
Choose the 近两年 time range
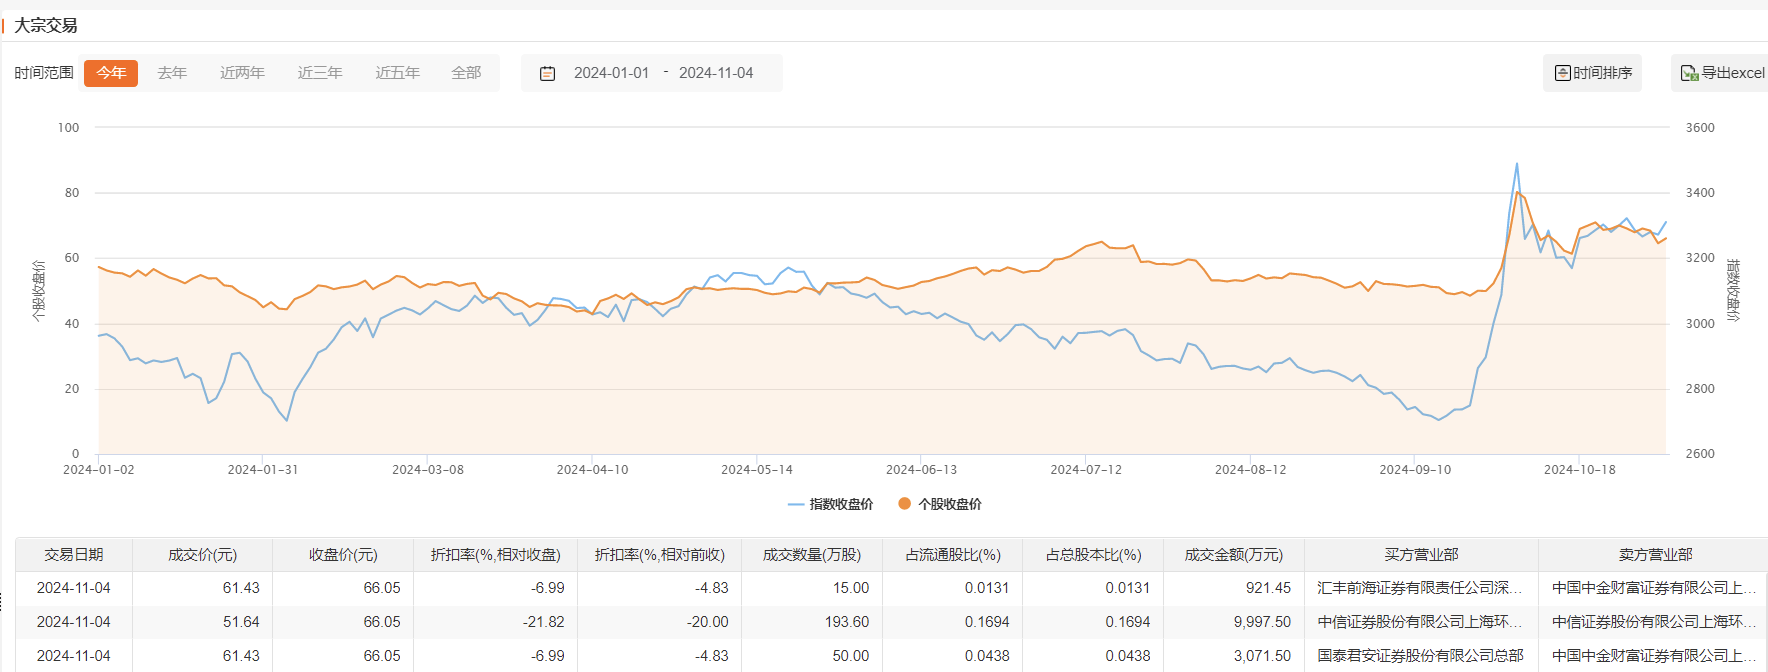point(242,73)
